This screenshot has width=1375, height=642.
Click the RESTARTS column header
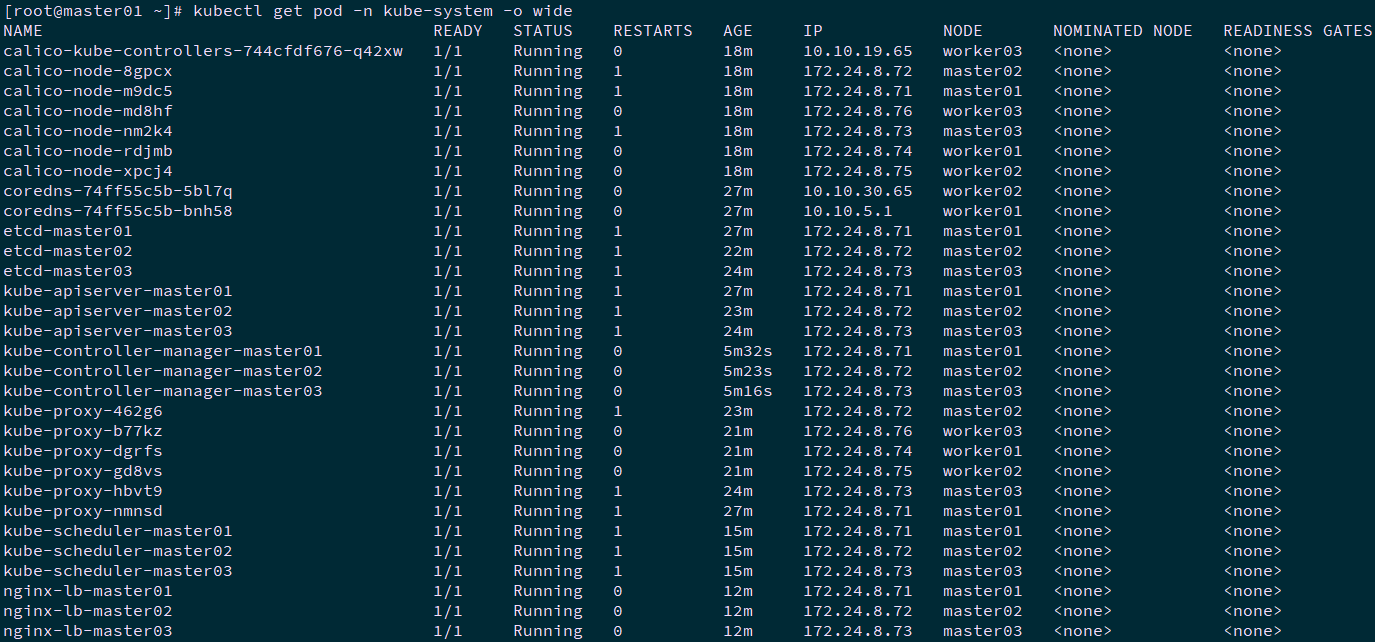[652, 31]
